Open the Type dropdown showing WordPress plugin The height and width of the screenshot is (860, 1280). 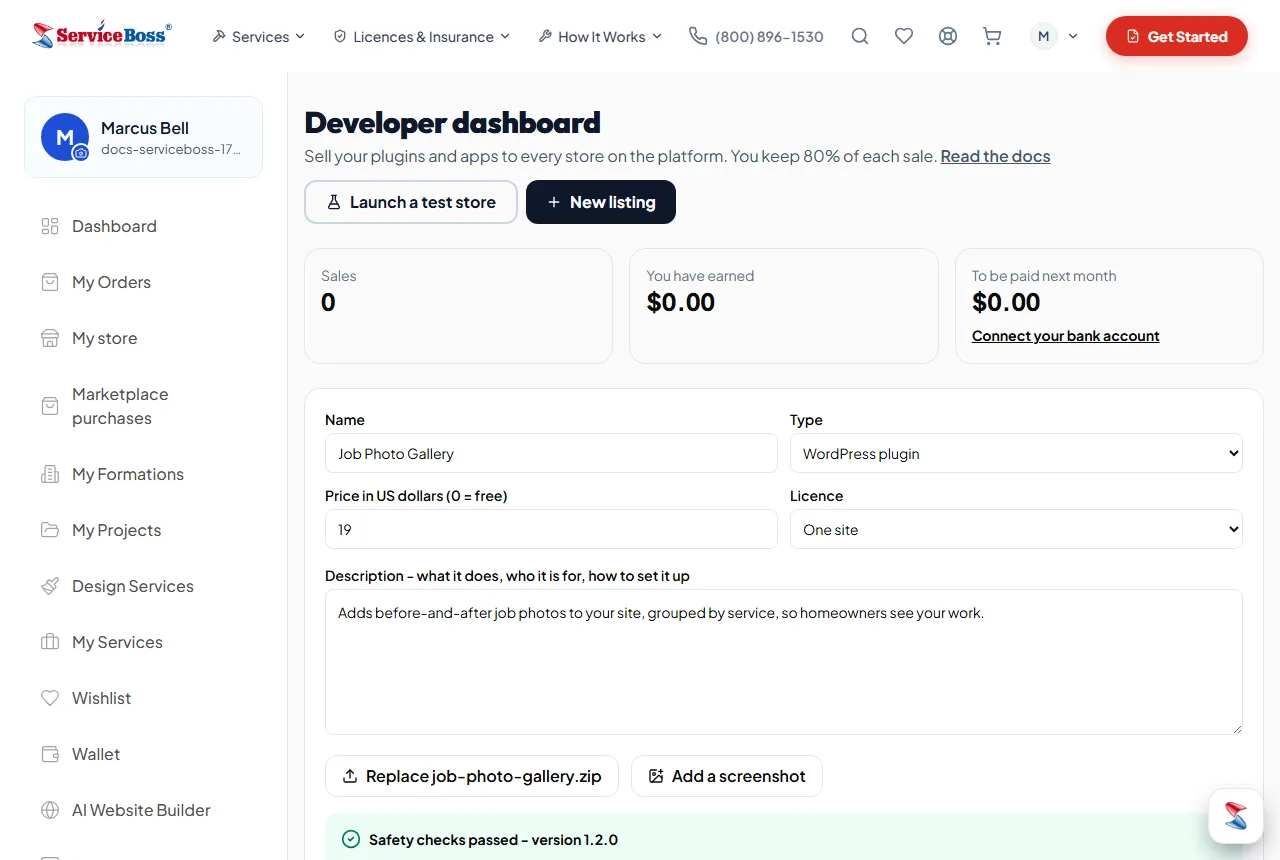(1016, 453)
